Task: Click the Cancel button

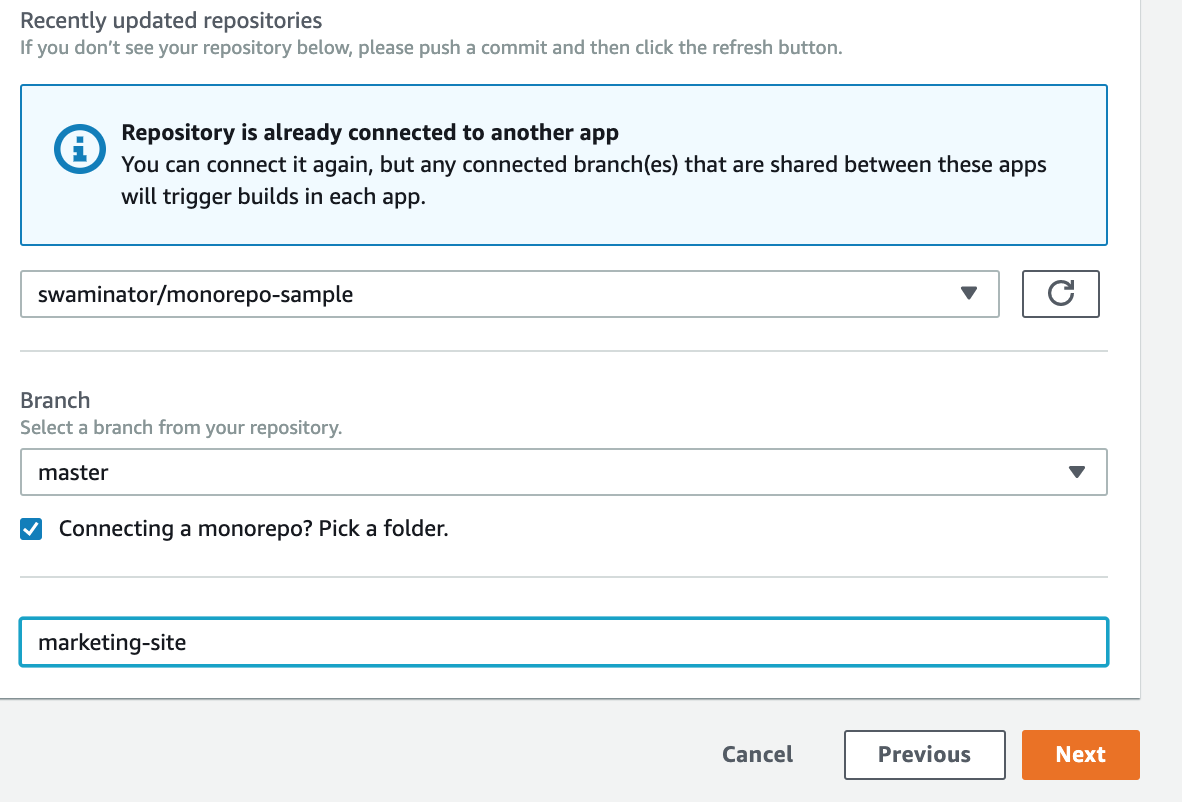Action: (757, 754)
